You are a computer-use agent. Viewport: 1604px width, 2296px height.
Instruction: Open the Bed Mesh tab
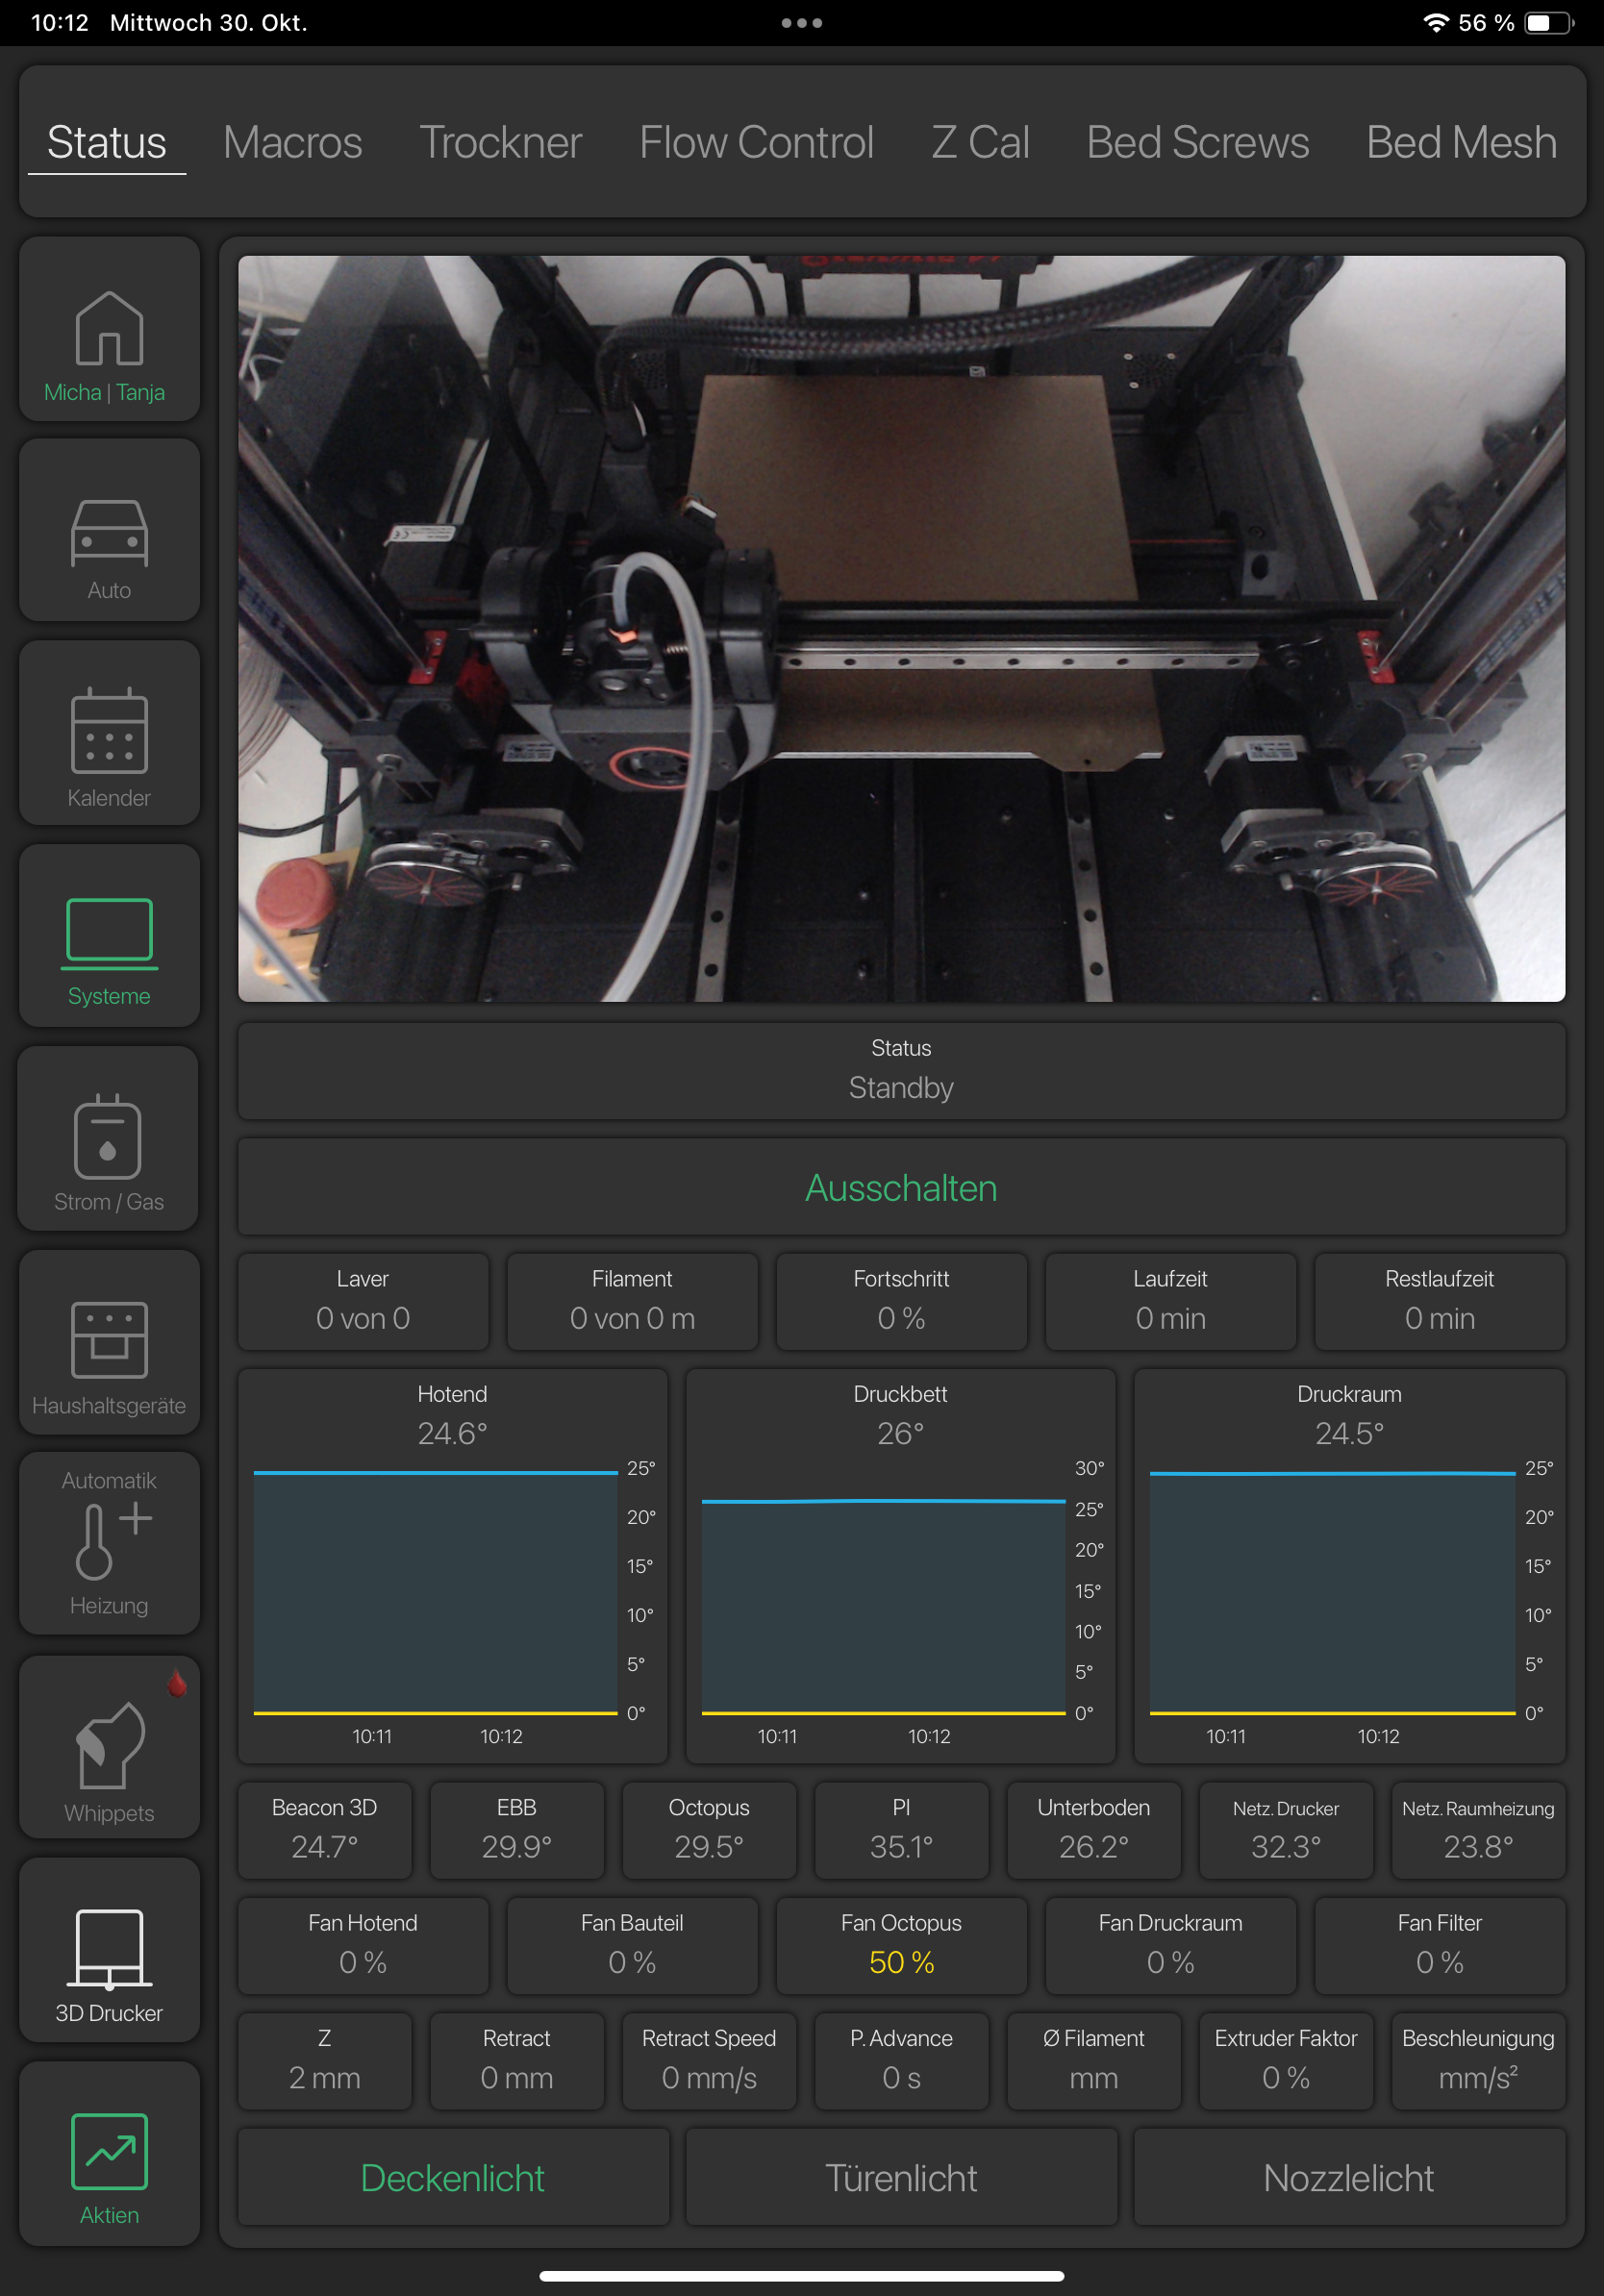pos(1462,142)
